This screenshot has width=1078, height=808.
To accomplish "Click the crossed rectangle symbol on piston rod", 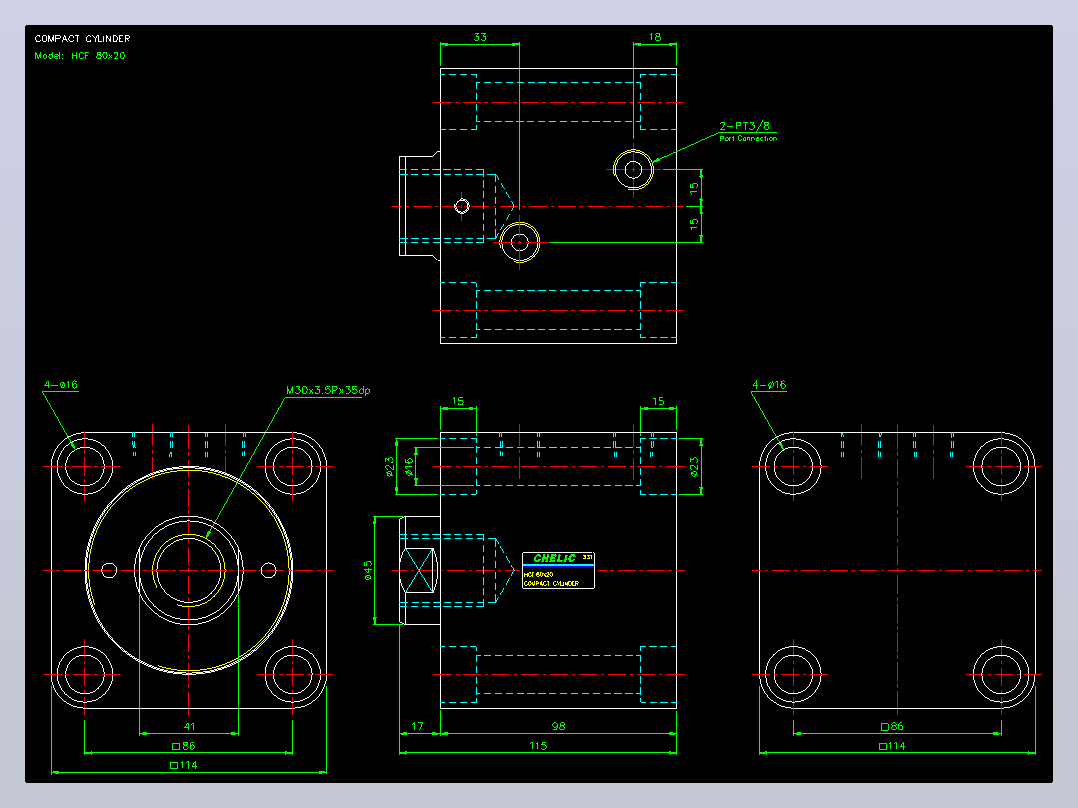I will 419,570.
